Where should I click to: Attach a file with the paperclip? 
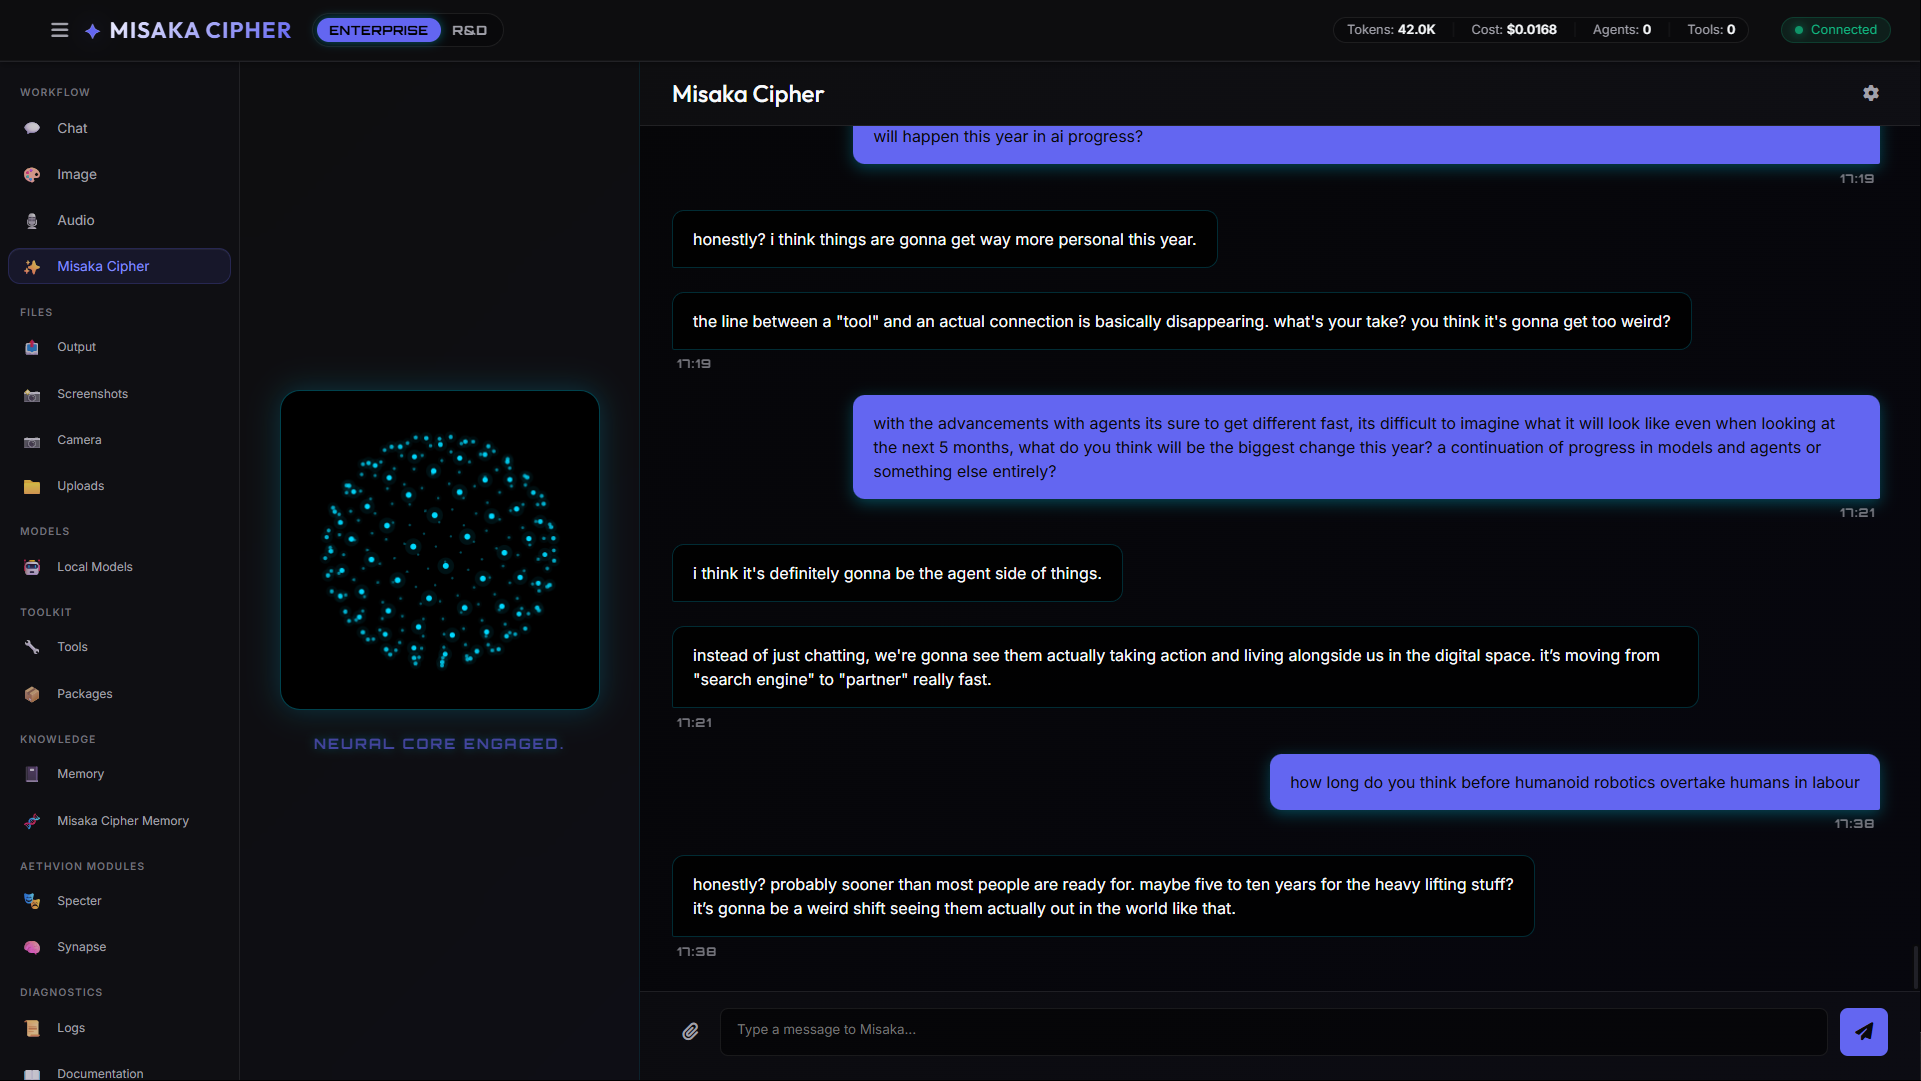click(690, 1031)
